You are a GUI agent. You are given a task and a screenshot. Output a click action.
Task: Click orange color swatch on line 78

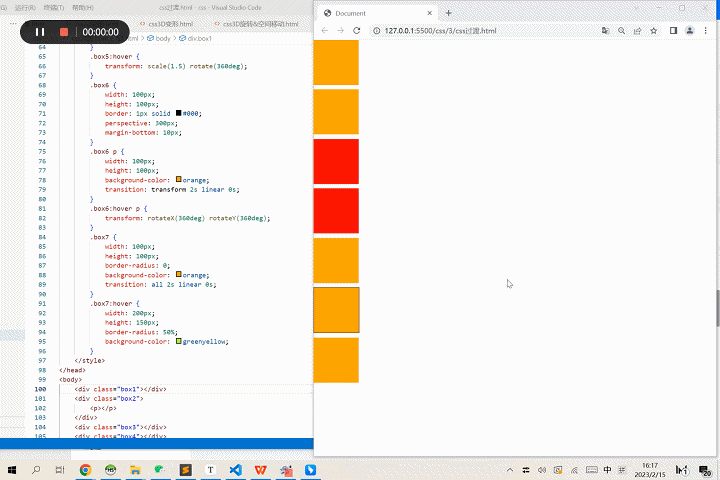click(179, 180)
